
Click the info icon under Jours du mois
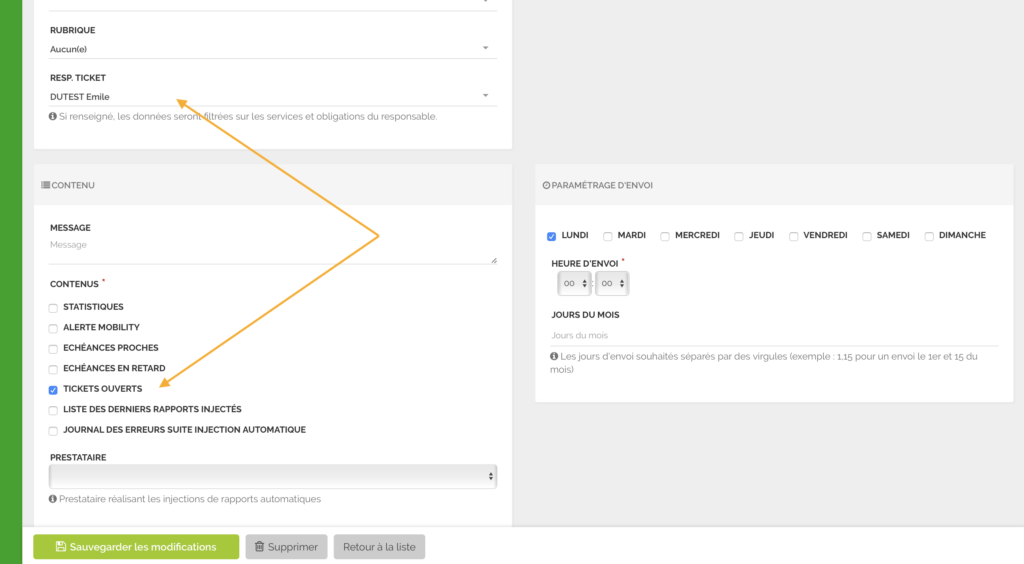(x=555, y=357)
